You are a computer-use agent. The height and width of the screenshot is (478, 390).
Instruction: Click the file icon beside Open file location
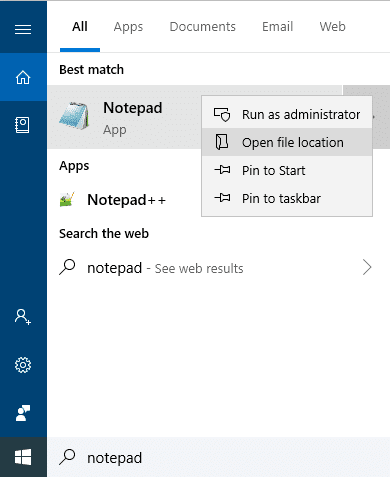[222, 142]
